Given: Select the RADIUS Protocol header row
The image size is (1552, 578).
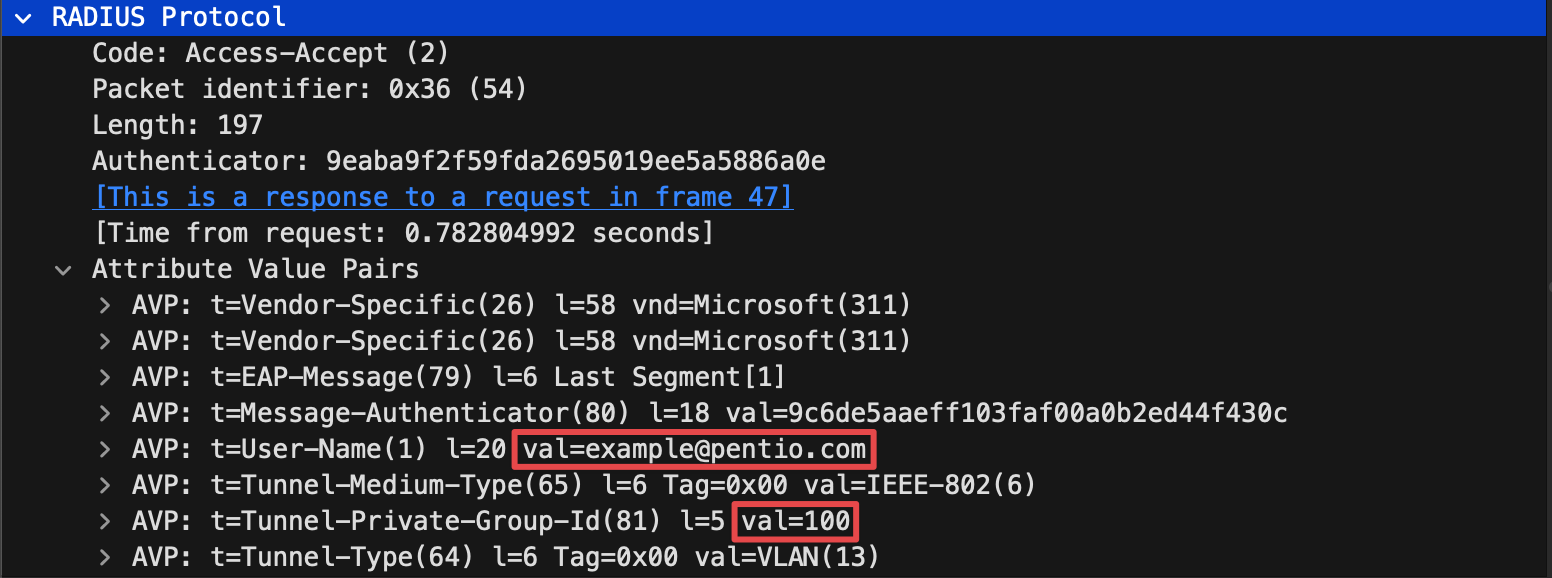Looking at the screenshot, I should [x=776, y=17].
